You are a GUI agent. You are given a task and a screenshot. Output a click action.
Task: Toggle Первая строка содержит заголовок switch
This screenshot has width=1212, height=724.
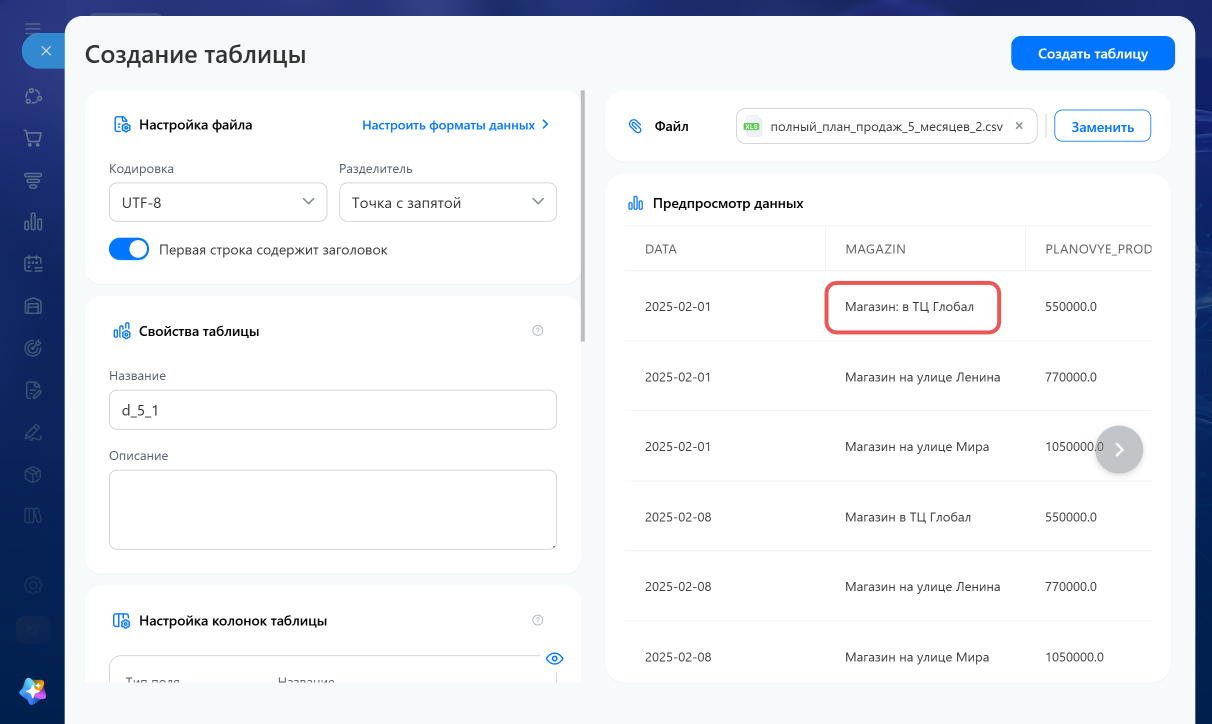pyautogui.click(x=129, y=249)
